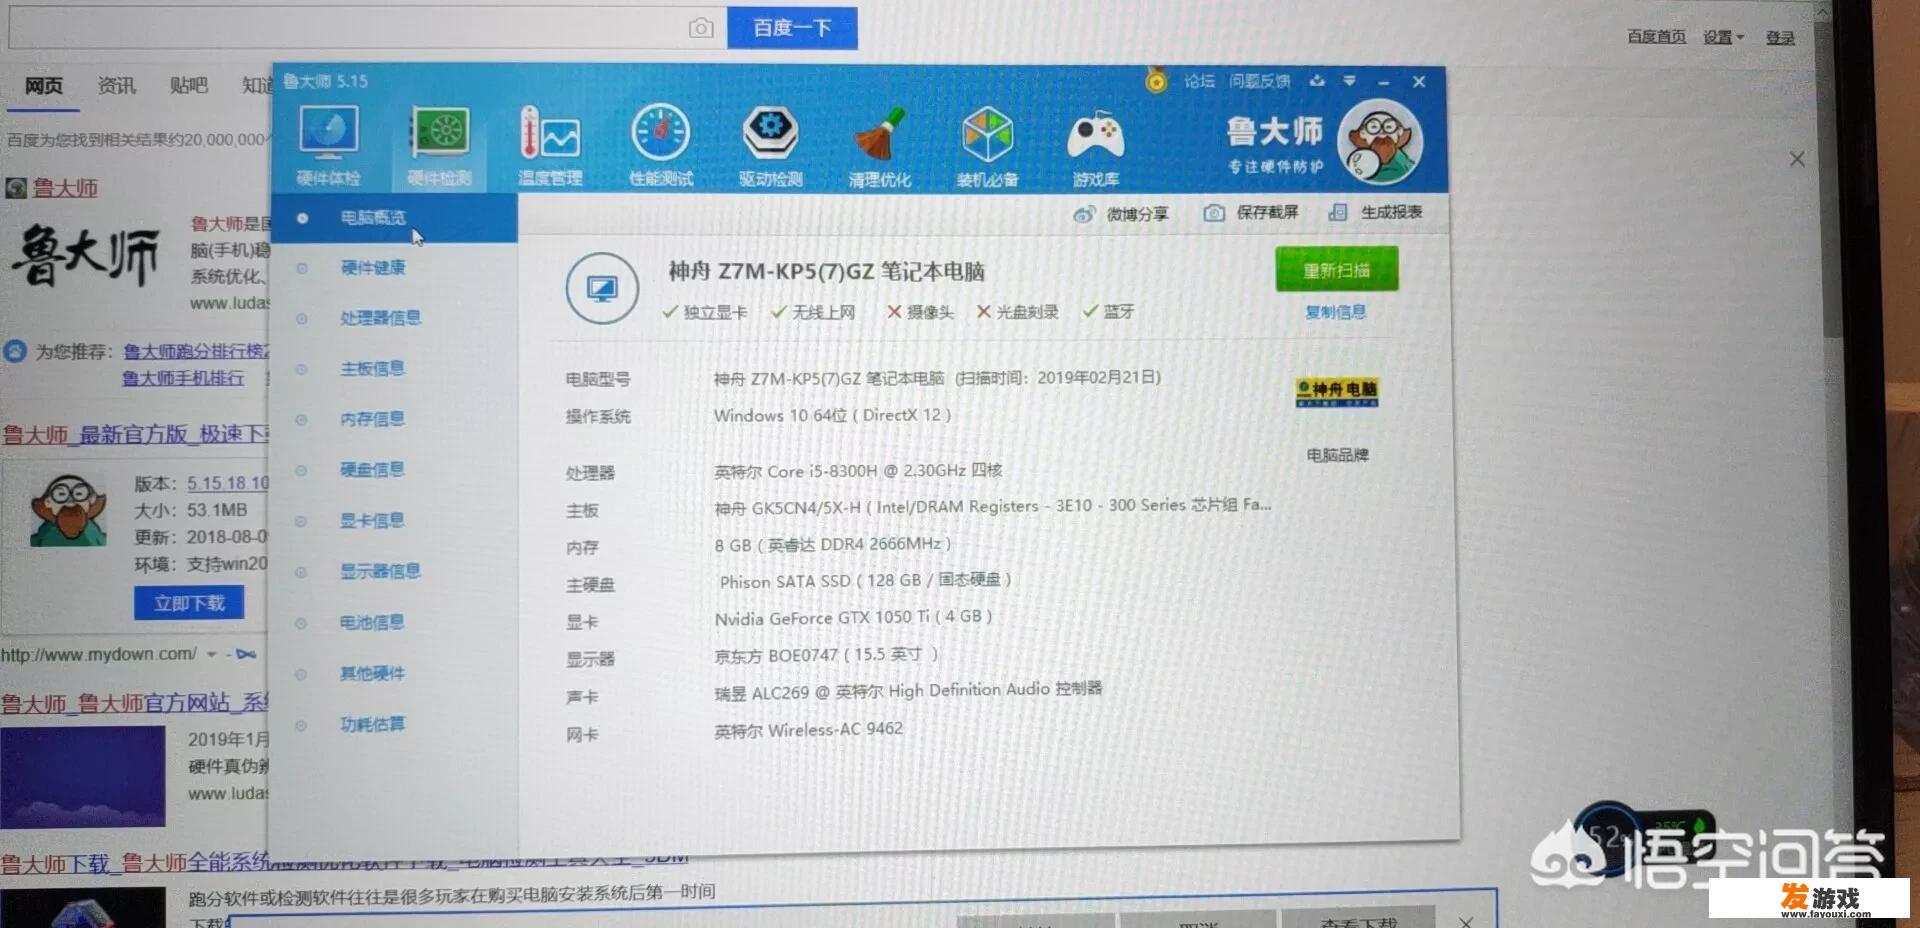Click 微博分享 weibo share
The width and height of the screenshot is (1920, 928).
tap(1121, 214)
